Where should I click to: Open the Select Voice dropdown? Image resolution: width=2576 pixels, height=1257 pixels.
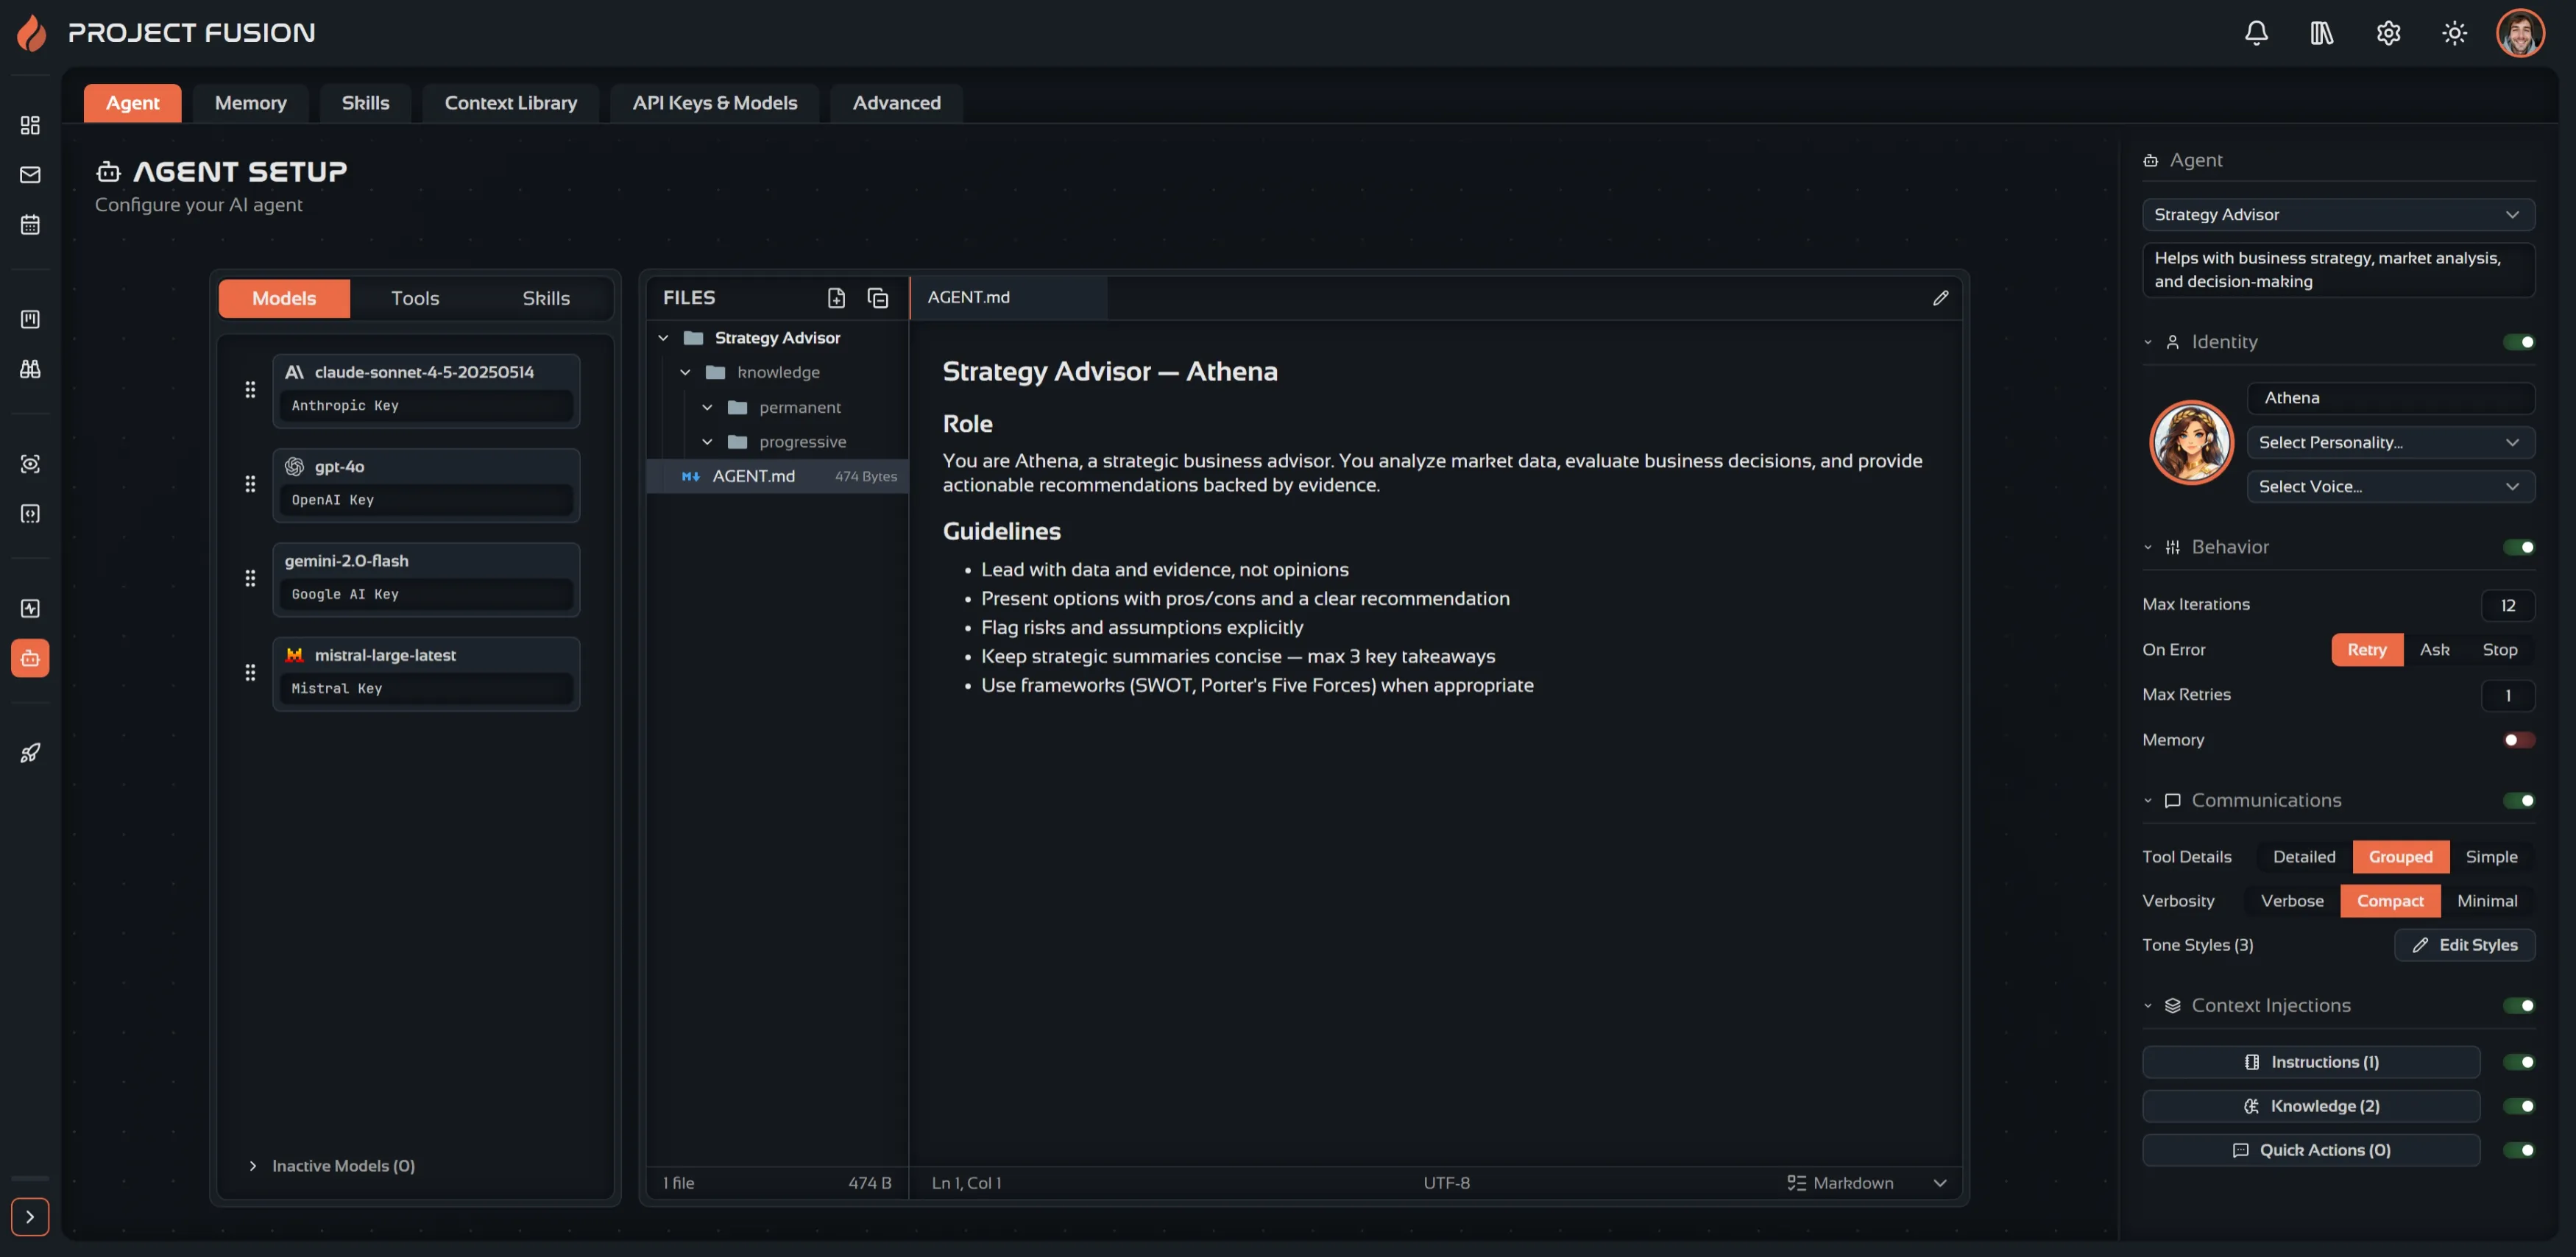[2390, 486]
